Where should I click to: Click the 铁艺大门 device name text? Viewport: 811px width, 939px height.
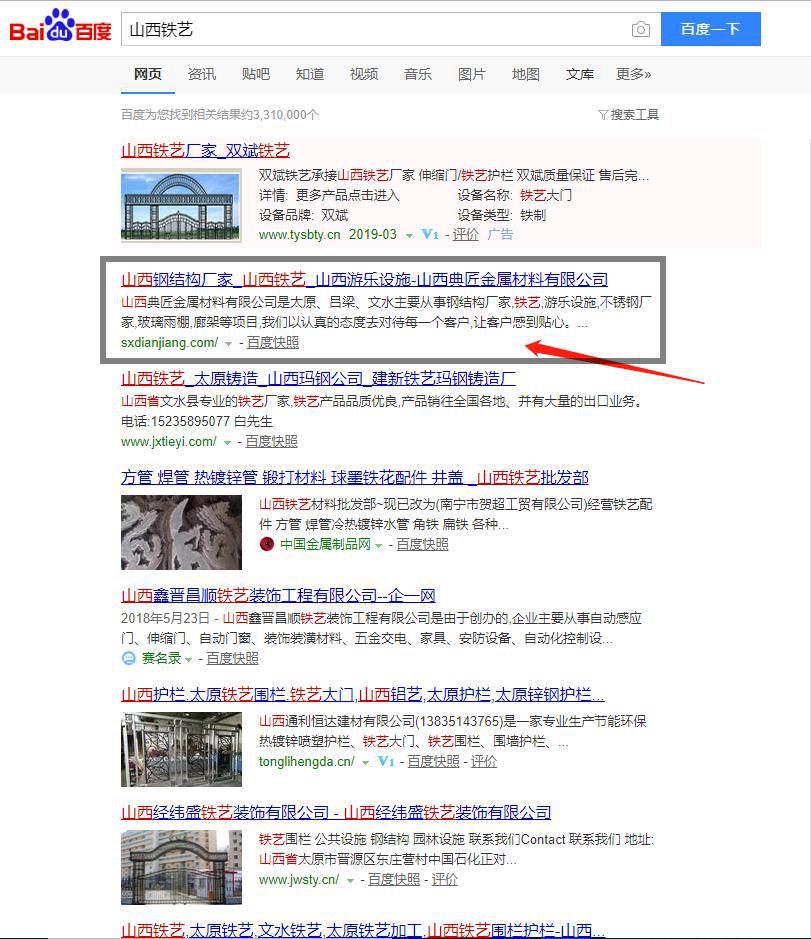coord(546,195)
